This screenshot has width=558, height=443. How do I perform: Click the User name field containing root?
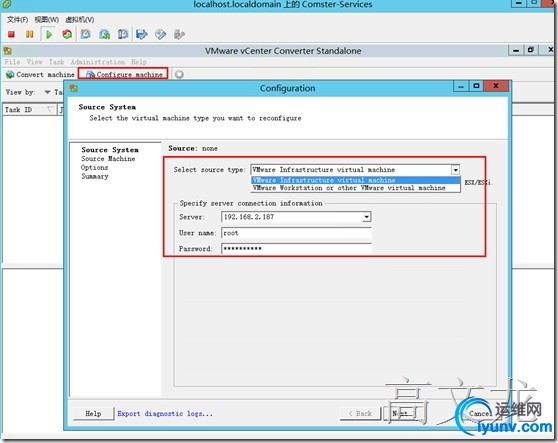click(296, 233)
